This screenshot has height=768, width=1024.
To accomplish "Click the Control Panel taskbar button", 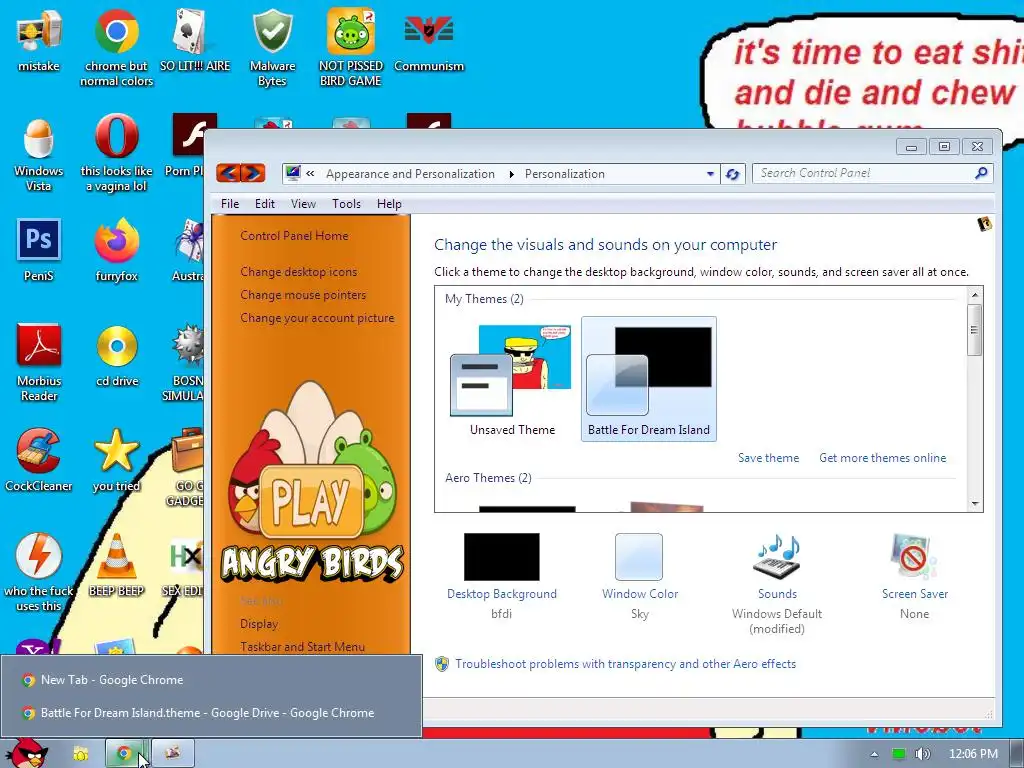I will [172, 754].
